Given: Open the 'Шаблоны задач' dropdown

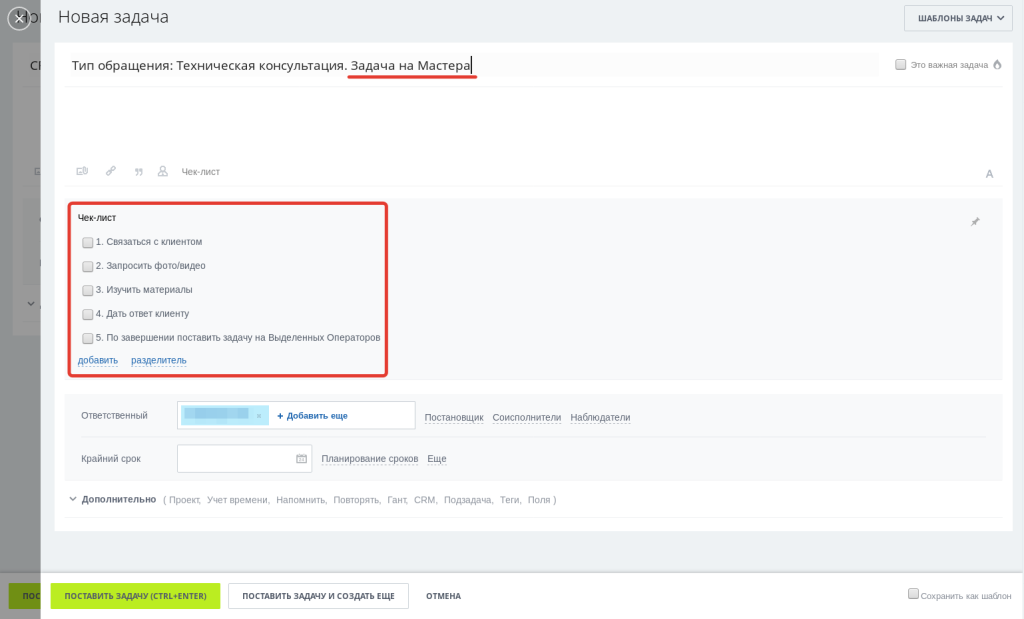Looking at the screenshot, I should pos(958,18).
